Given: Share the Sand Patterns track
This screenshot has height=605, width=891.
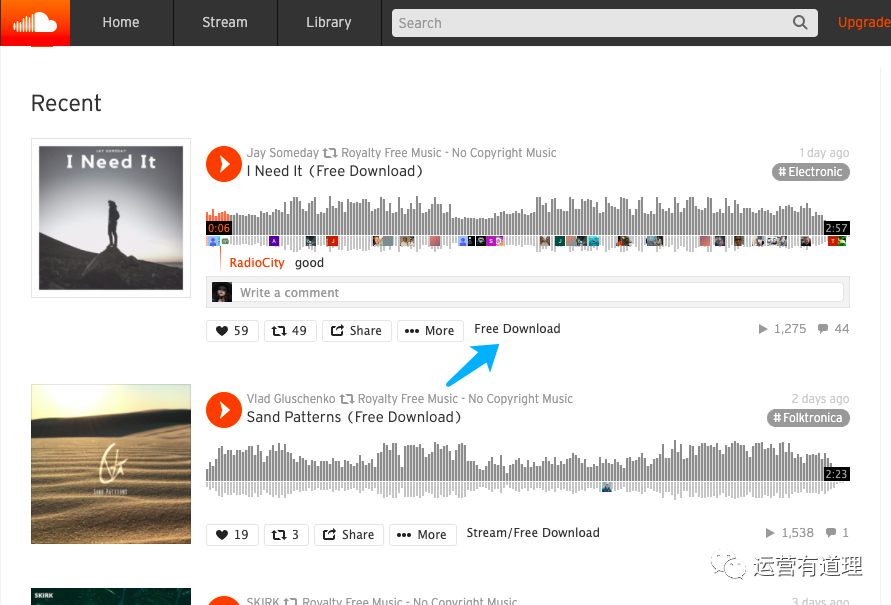Looking at the screenshot, I should [x=348, y=535].
